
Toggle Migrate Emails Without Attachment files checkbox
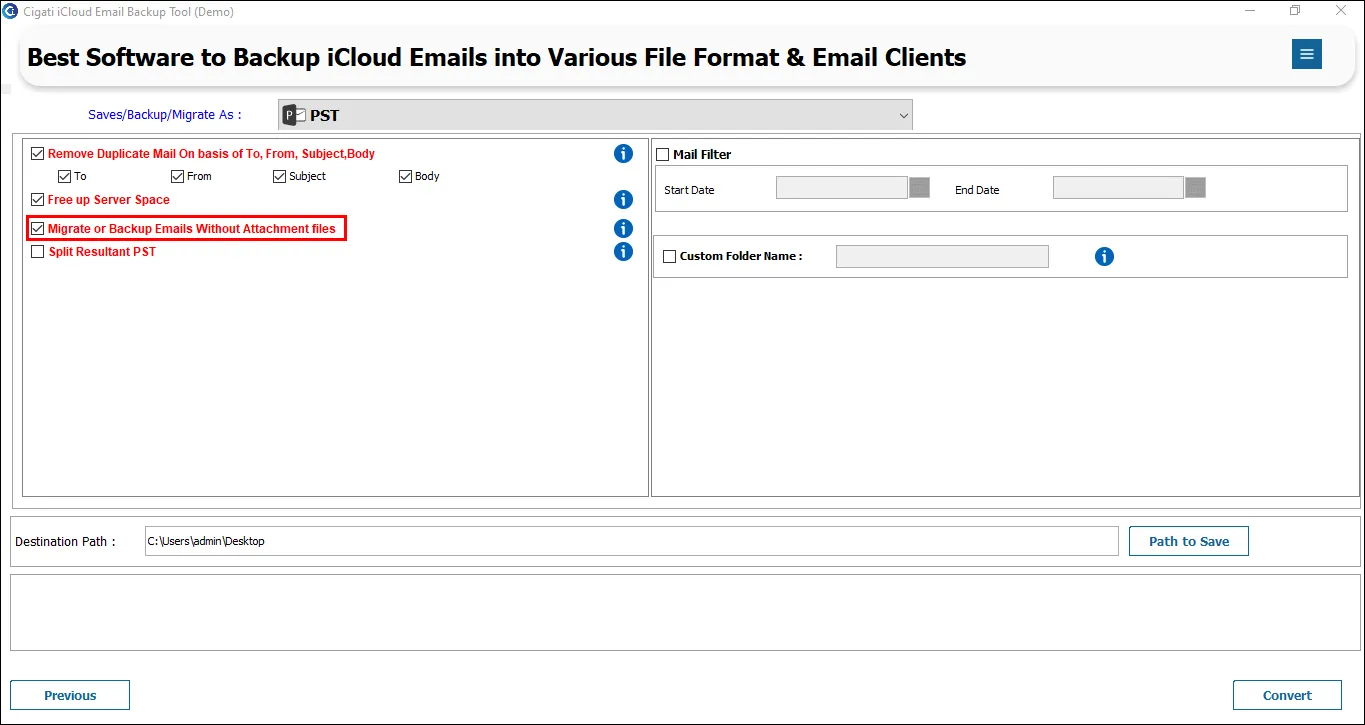[38, 229]
